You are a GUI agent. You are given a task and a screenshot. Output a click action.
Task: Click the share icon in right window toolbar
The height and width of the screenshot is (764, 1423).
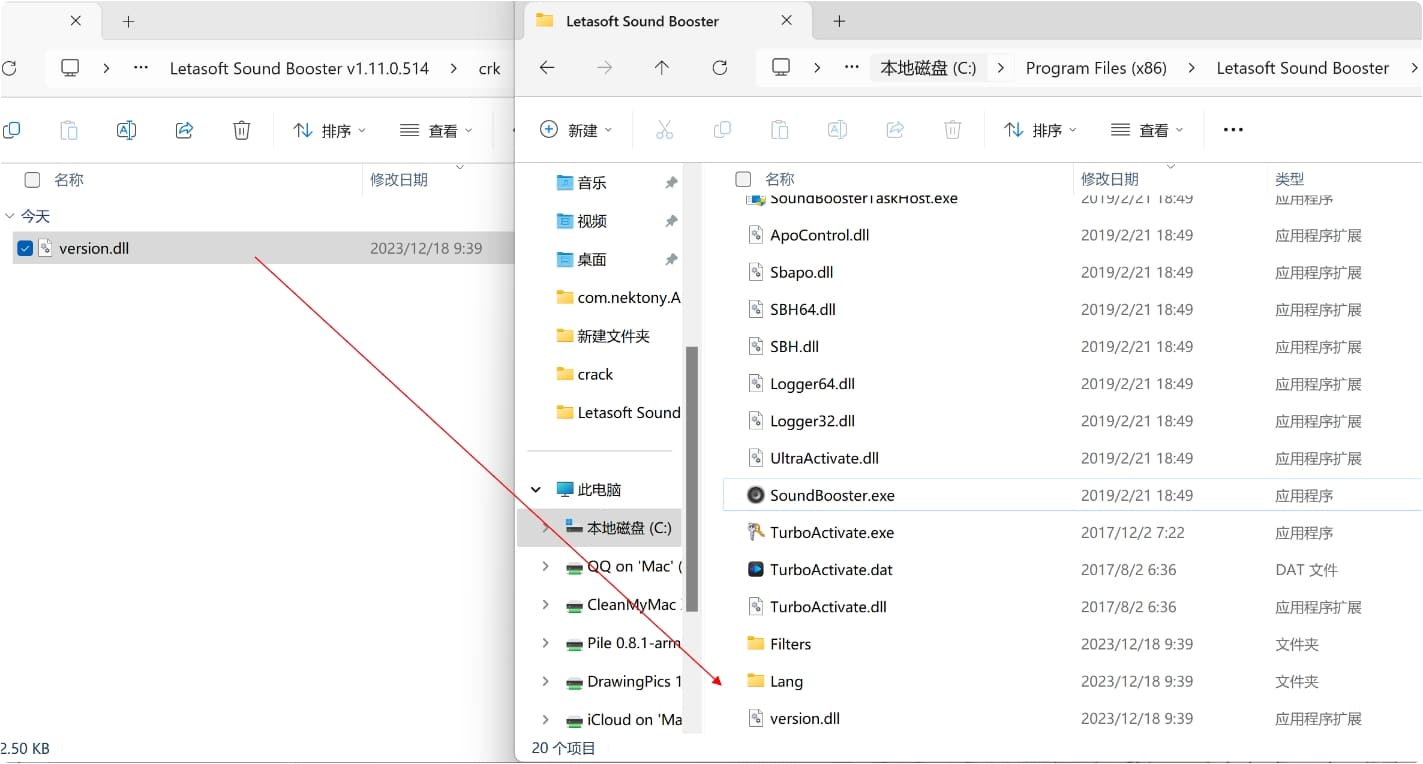[895, 130]
